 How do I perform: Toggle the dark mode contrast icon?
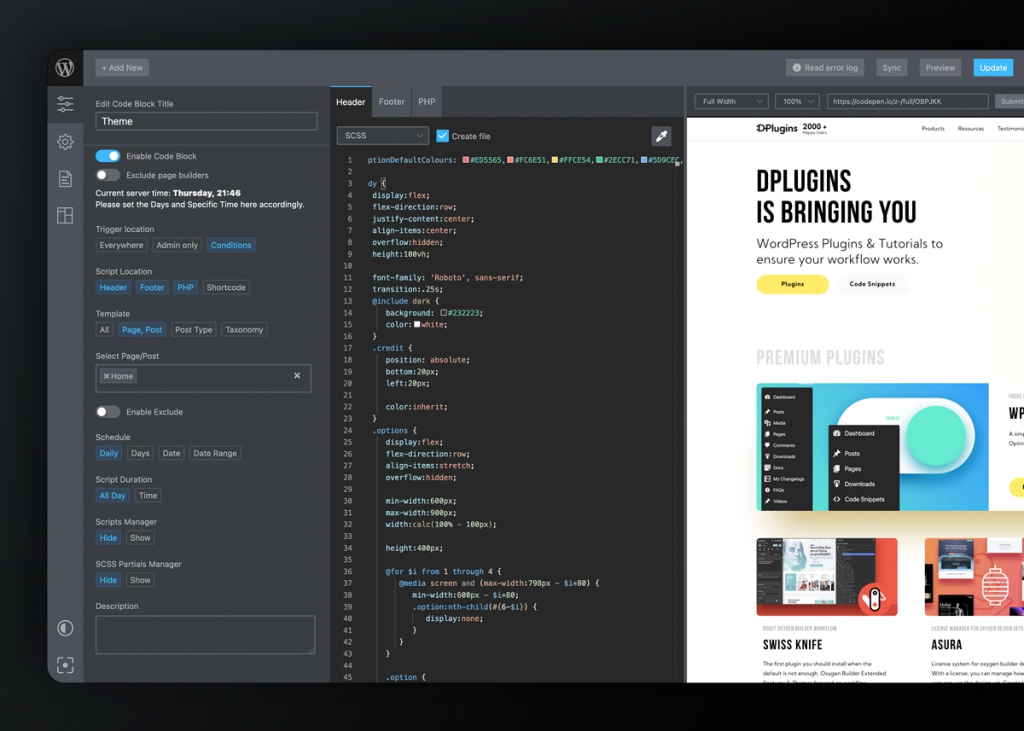[x=65, y=628]
